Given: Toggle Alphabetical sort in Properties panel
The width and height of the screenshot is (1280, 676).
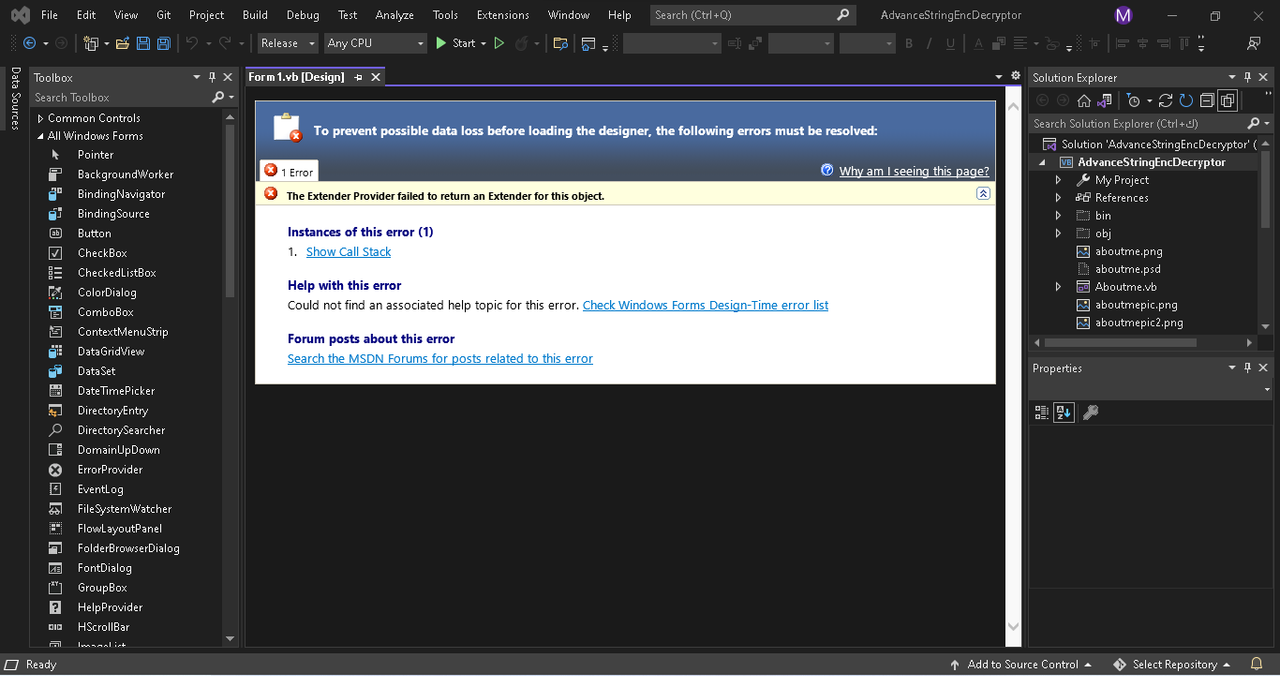Looking at the screenshot, I should [1063, 412].
